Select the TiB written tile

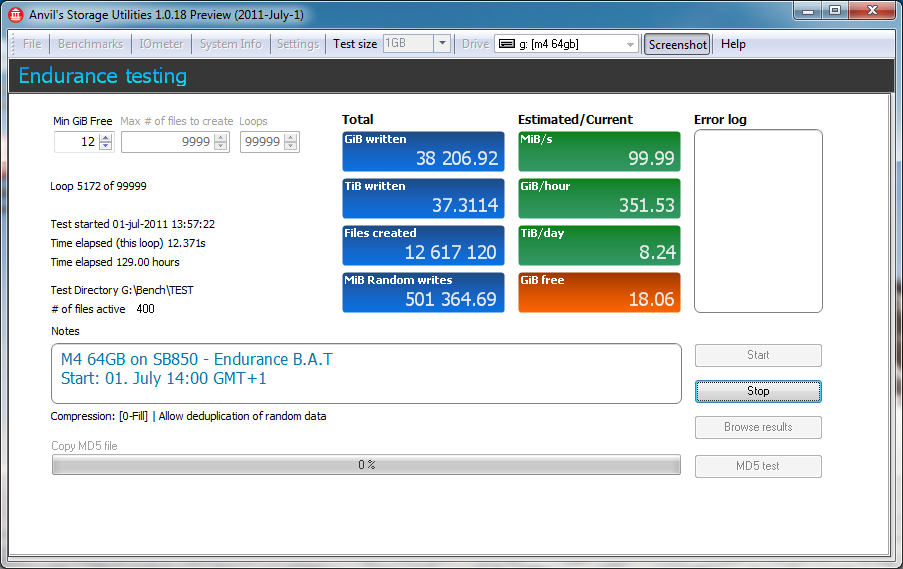click(x=423, y=199)
